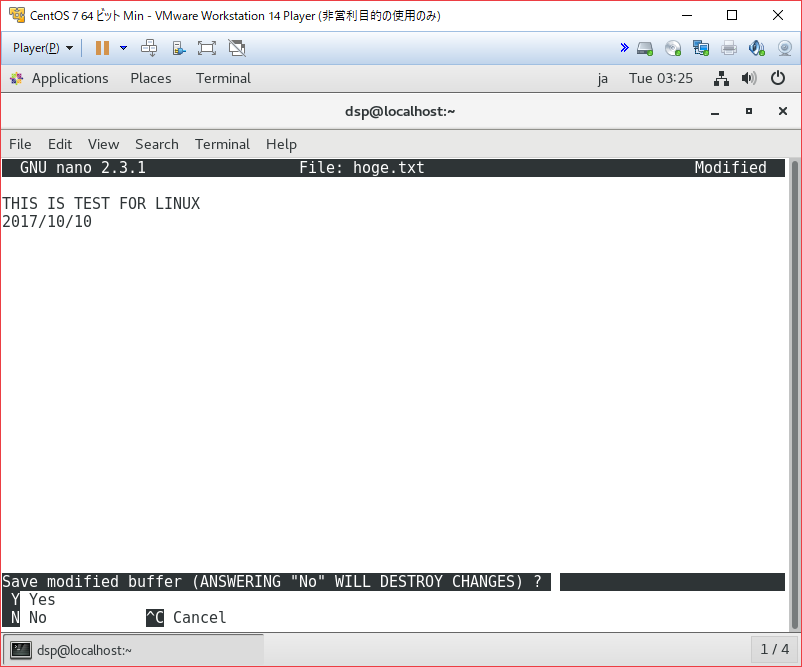This screenshot has height=667, width=802.
Task: Click the '2017/10/10' text line
Action: click(x=47, y=221)
